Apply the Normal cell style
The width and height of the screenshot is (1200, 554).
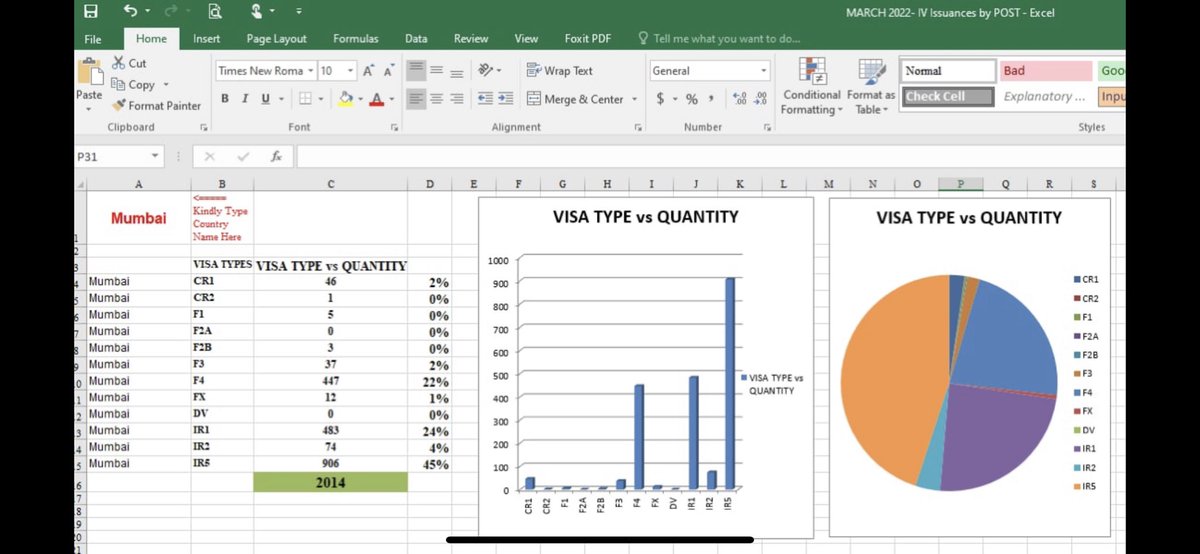point(948,71)
